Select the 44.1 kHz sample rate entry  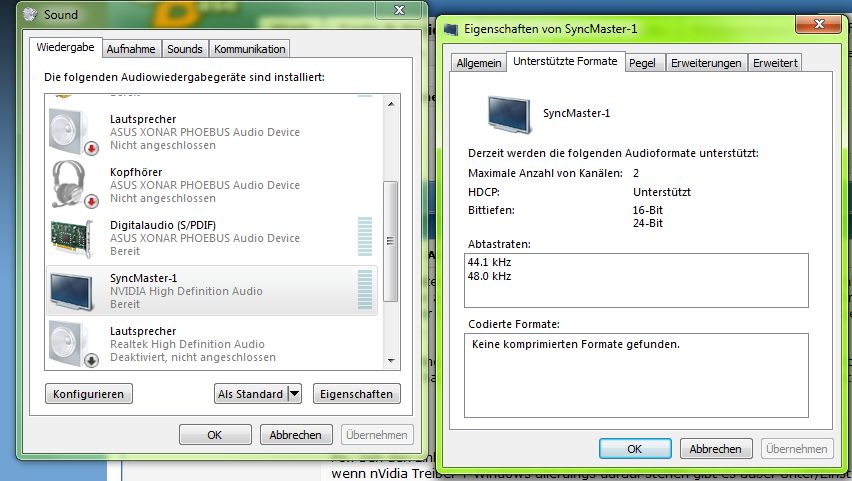(490, 262)
